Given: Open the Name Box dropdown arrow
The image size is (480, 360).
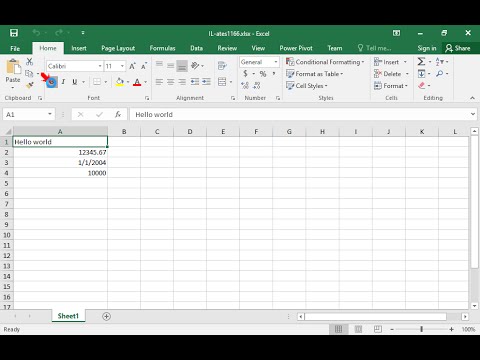Looking at the screenshot, I should 50,114.
